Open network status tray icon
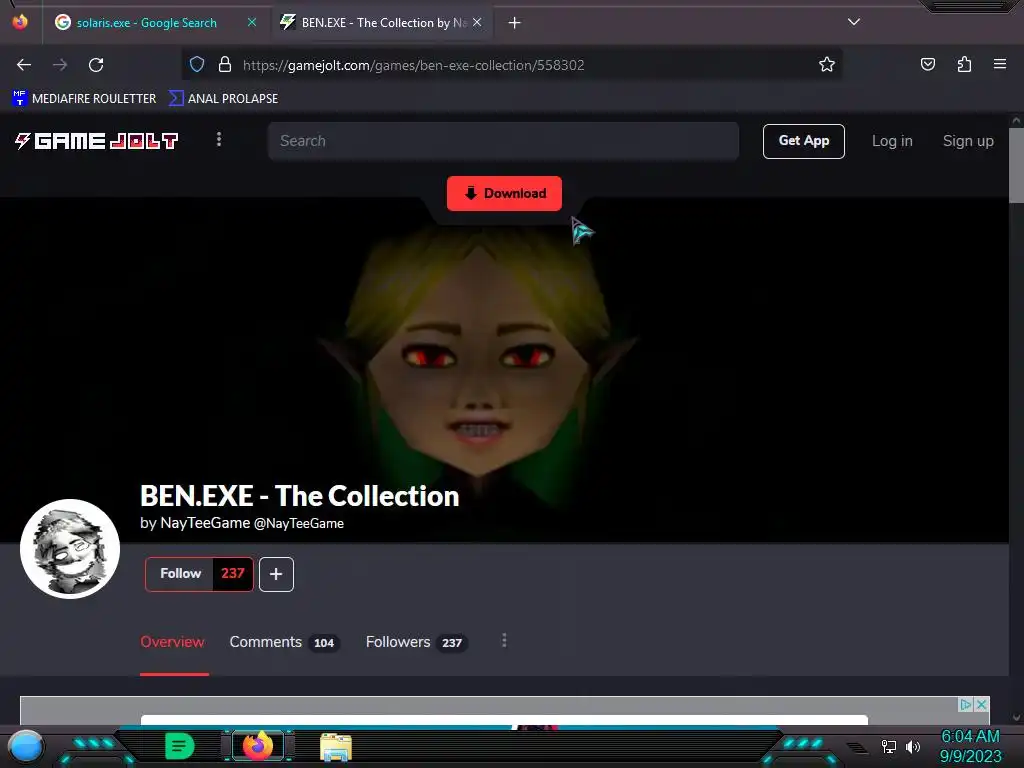The height and width of the screenshot is (768, 1024). coord(889,746)
